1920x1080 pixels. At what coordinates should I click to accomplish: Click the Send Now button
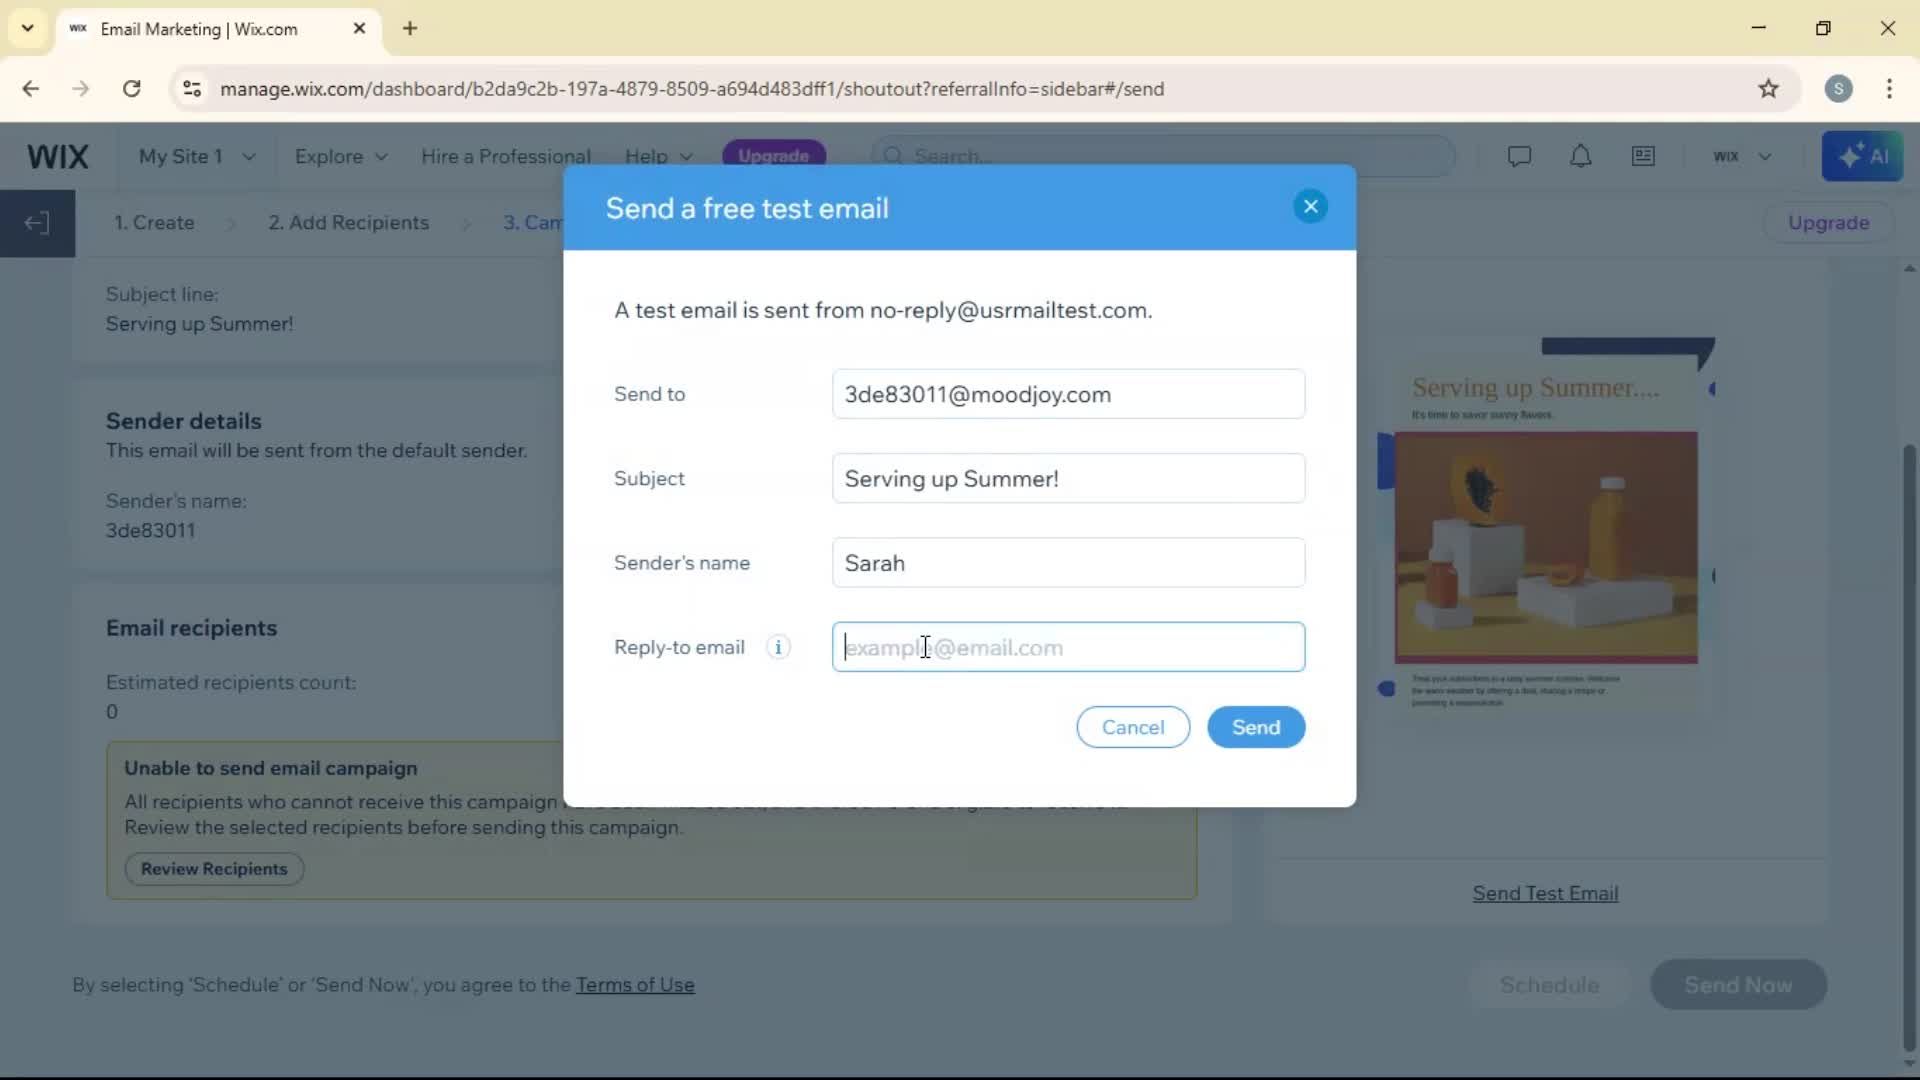[1738, 985]
